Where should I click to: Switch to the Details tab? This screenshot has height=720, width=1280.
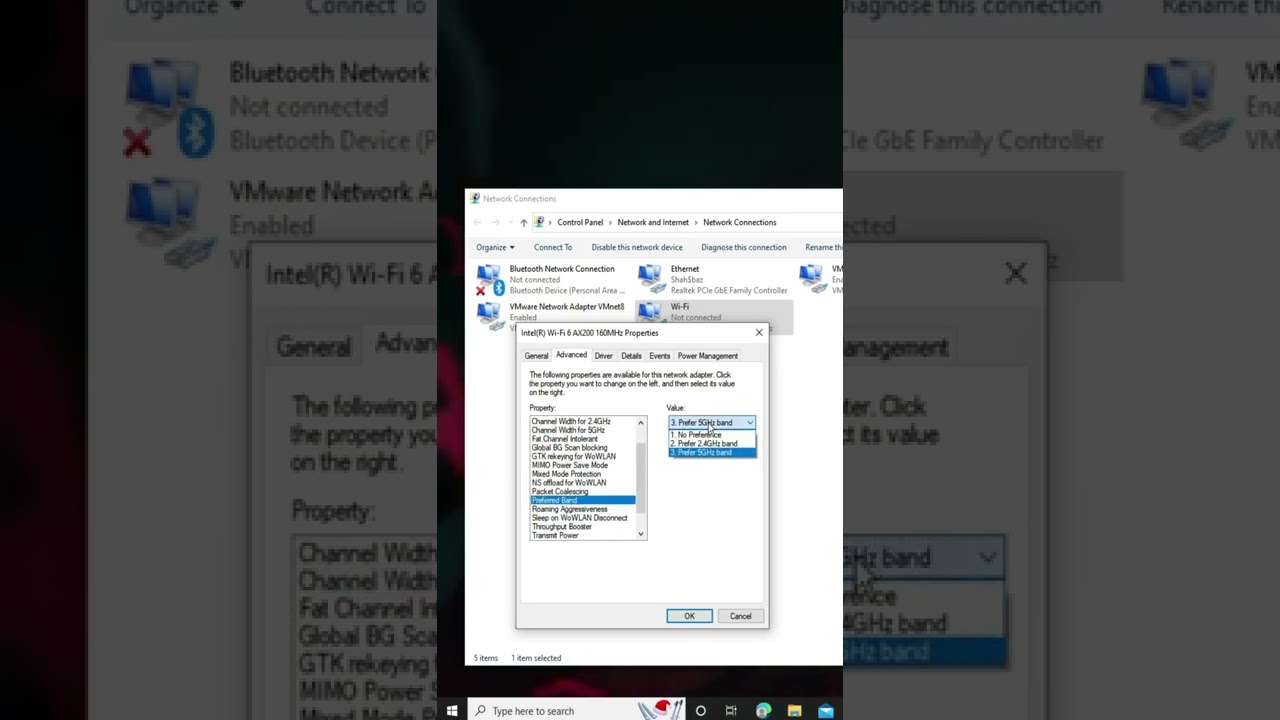631,356
